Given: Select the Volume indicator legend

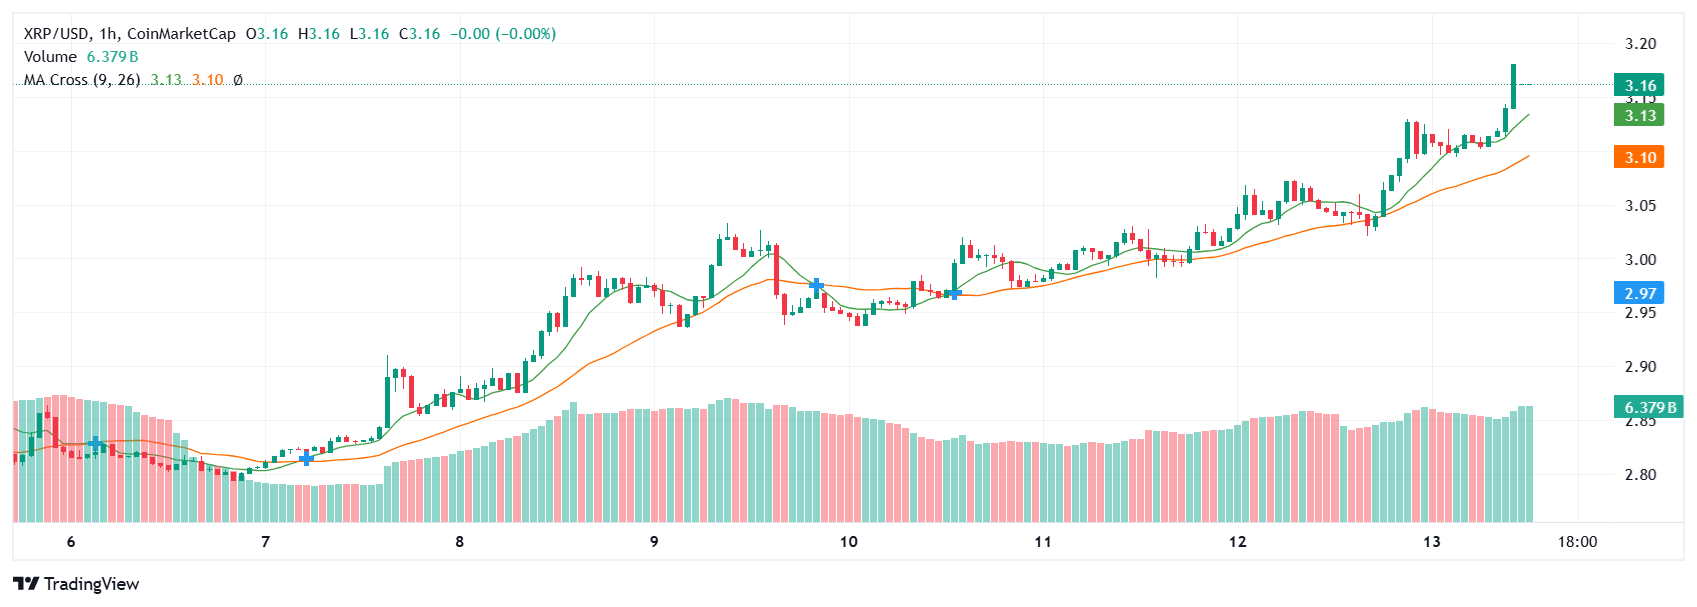Looking at the screenshot, I should (x=50, y=57).
